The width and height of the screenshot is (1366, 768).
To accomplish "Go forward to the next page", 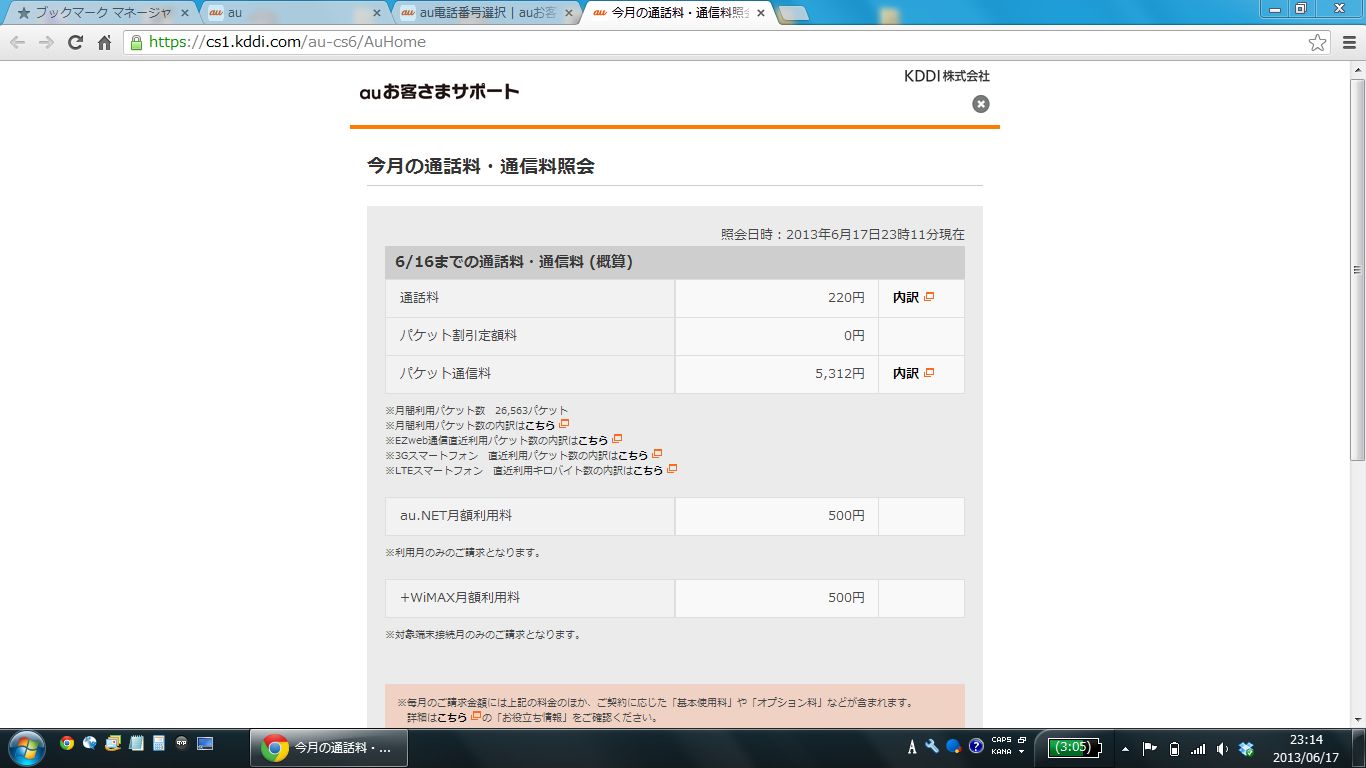I will click(x=46, y=42).
